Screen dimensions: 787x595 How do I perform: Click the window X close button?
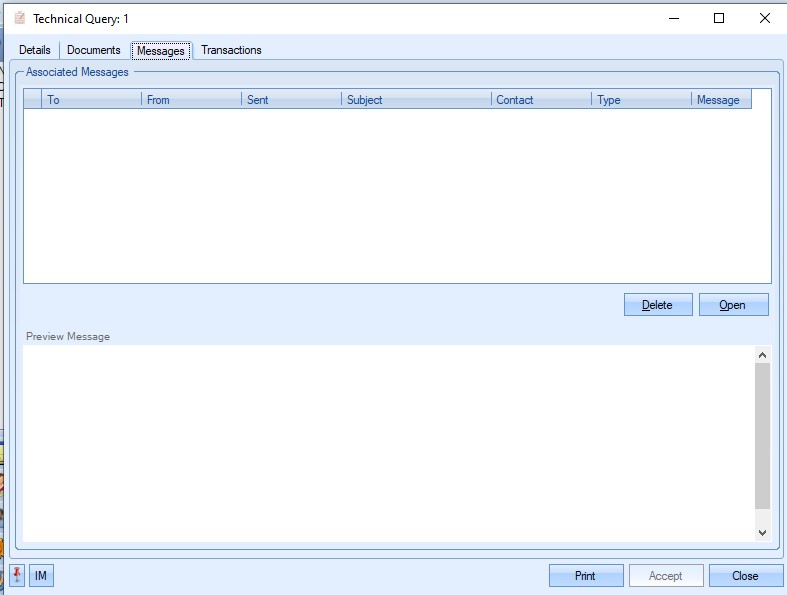pyautogui.click(x=764, y=19)
